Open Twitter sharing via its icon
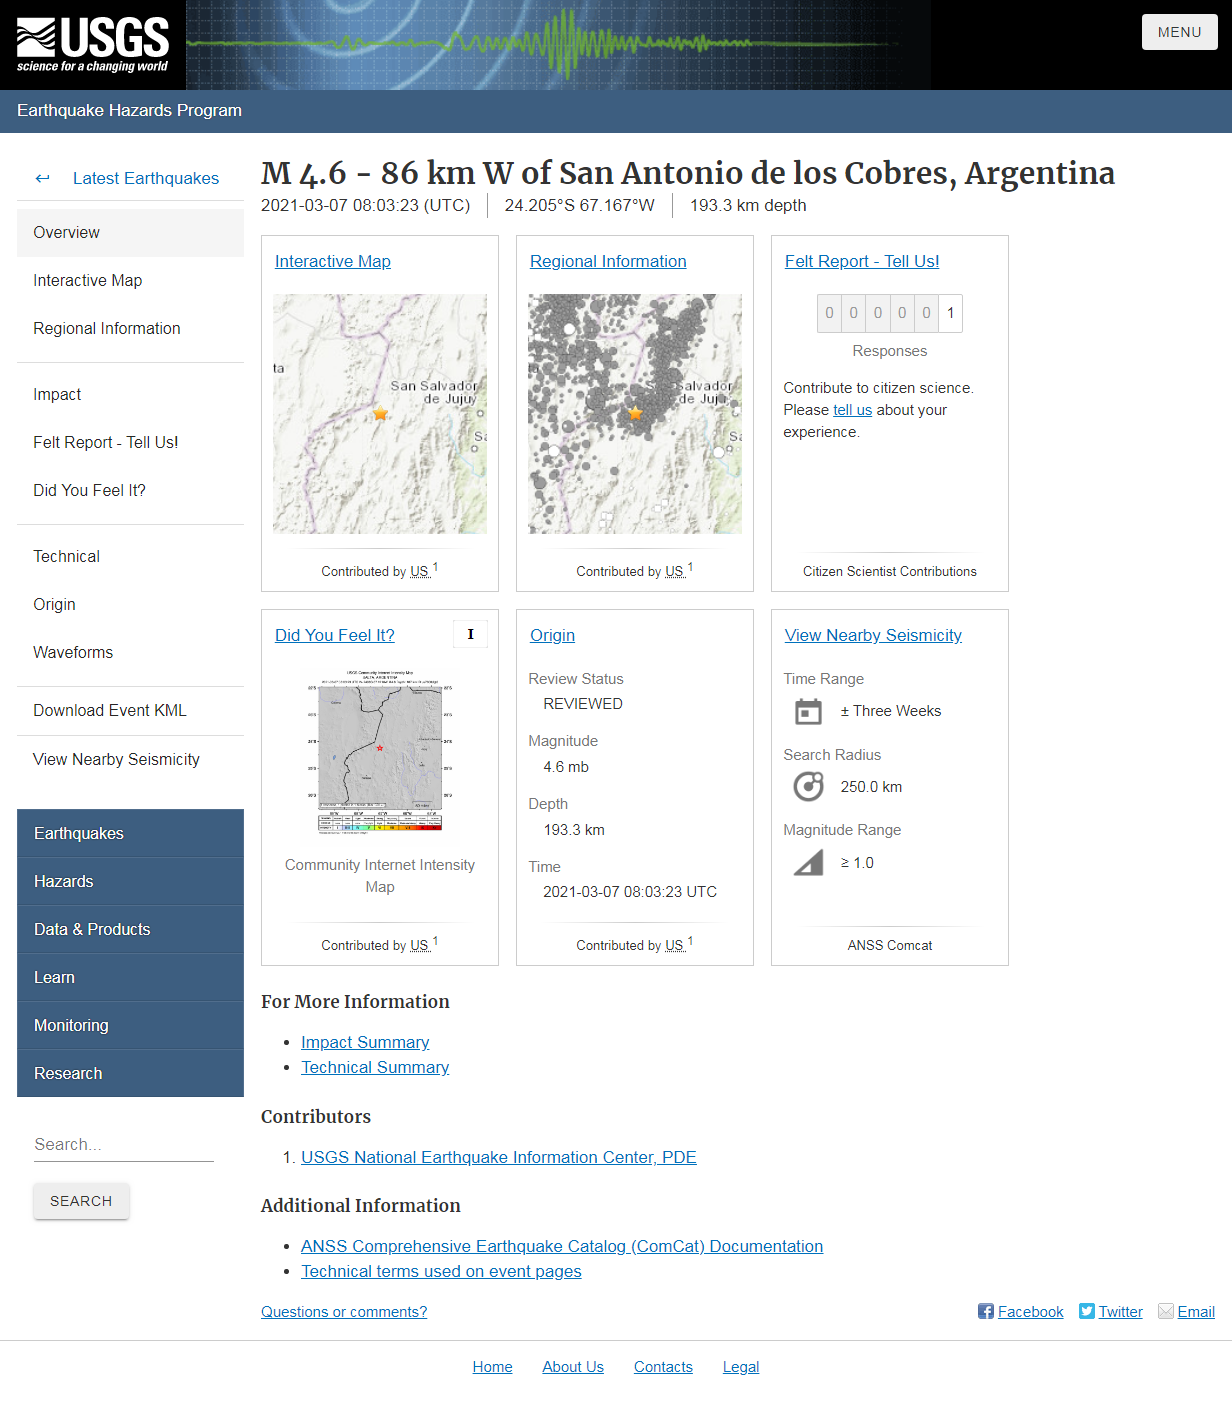Screen dimensions: 1232x1408 [1086, 1311]
